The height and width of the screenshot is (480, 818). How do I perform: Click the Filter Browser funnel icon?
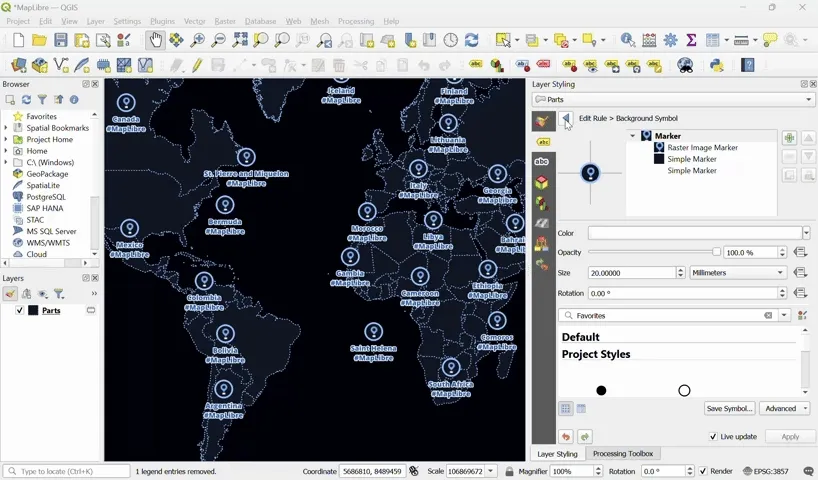[x=42, y=100]
